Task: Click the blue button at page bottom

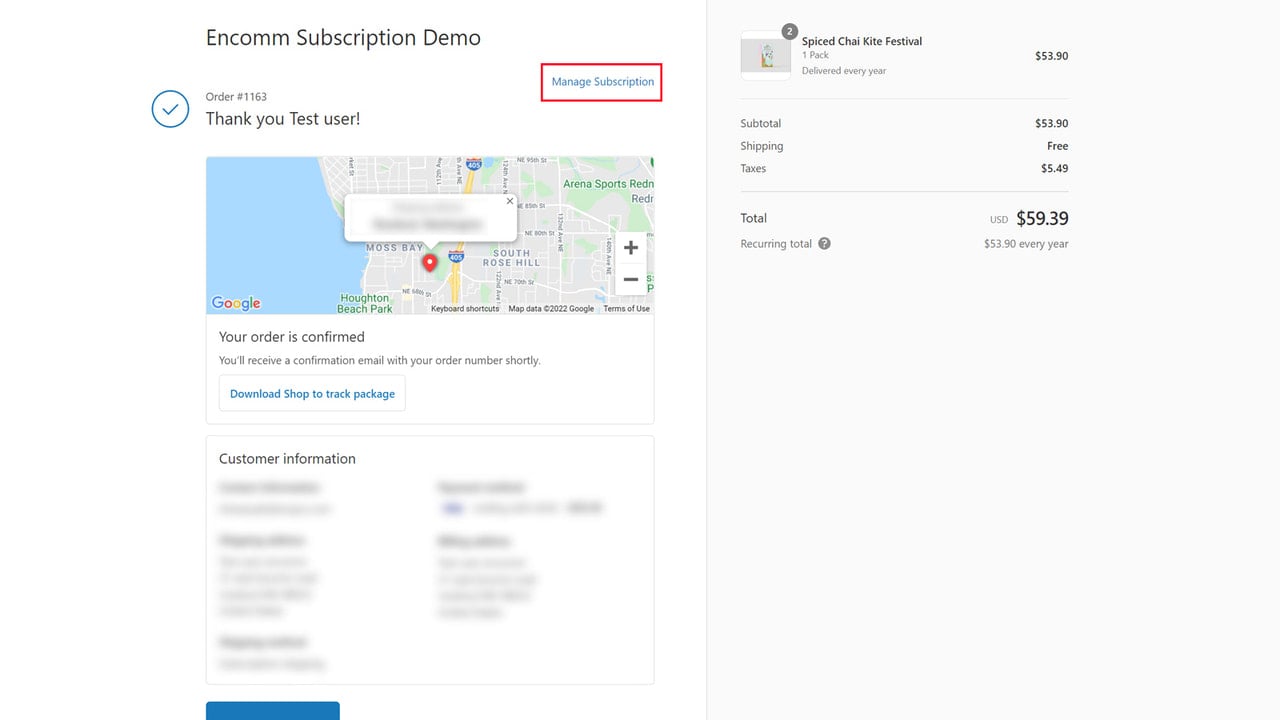Action: coord(273,711)
